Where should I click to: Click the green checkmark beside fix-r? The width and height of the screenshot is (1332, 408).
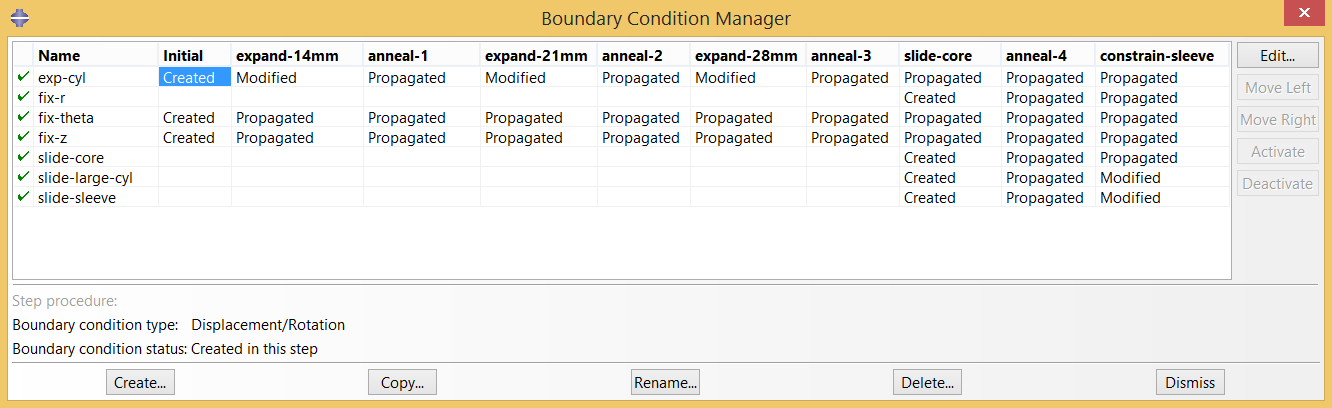(23, 97)
